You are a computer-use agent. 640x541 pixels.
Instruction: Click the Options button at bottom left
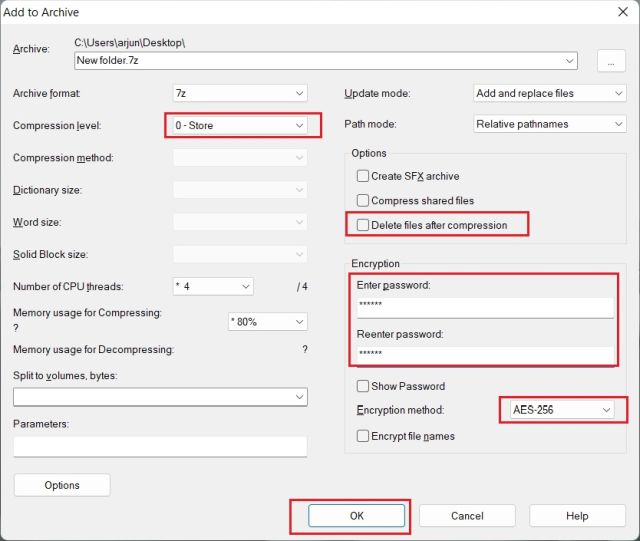[62, 485]
